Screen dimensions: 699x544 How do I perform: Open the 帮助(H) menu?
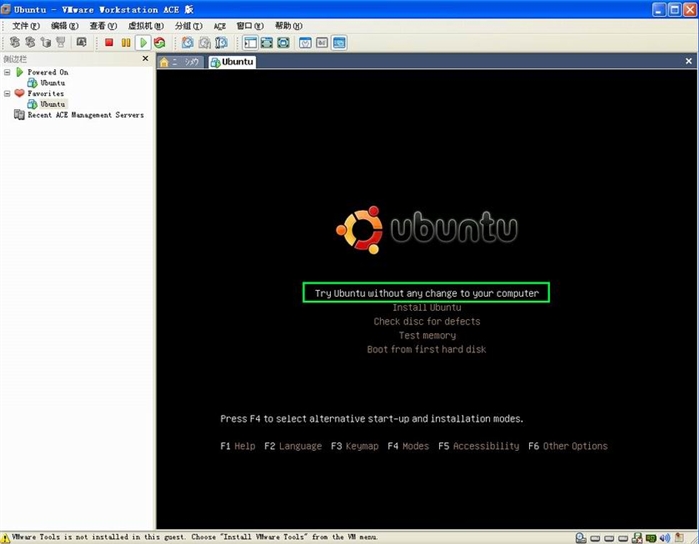click(289, 26)
